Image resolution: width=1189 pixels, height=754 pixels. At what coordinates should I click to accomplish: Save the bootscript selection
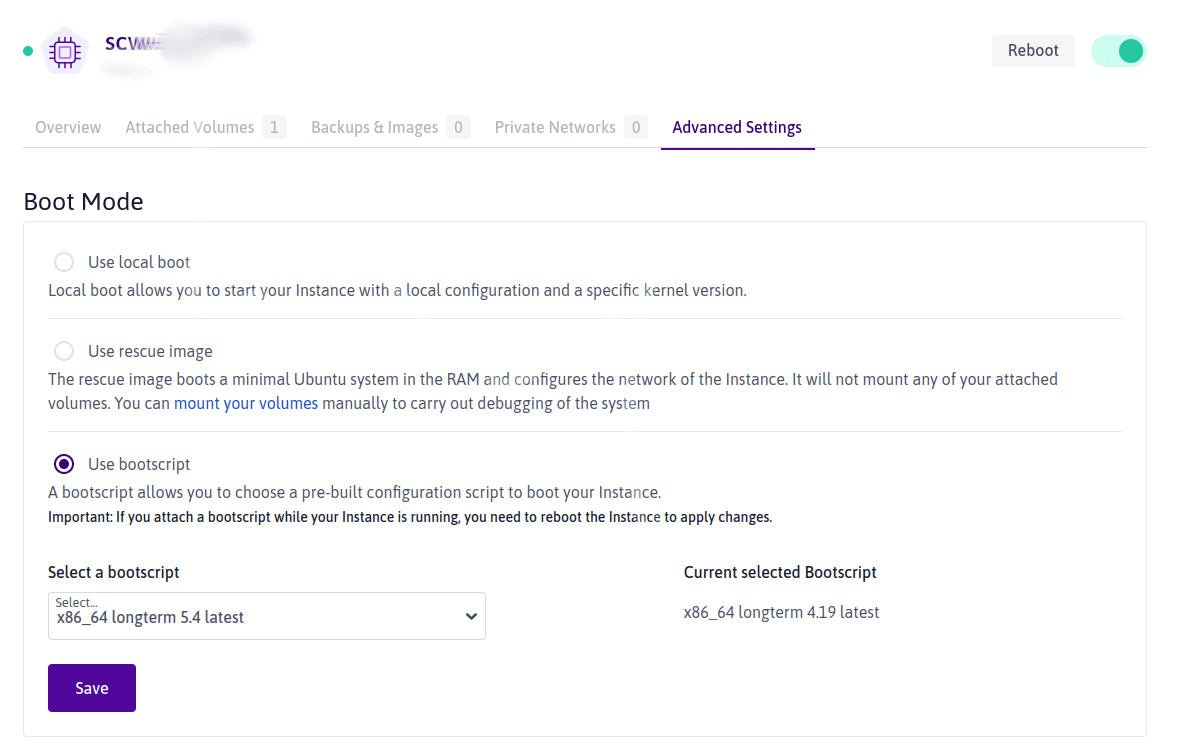pyautogui.click(x=92, y=688)
